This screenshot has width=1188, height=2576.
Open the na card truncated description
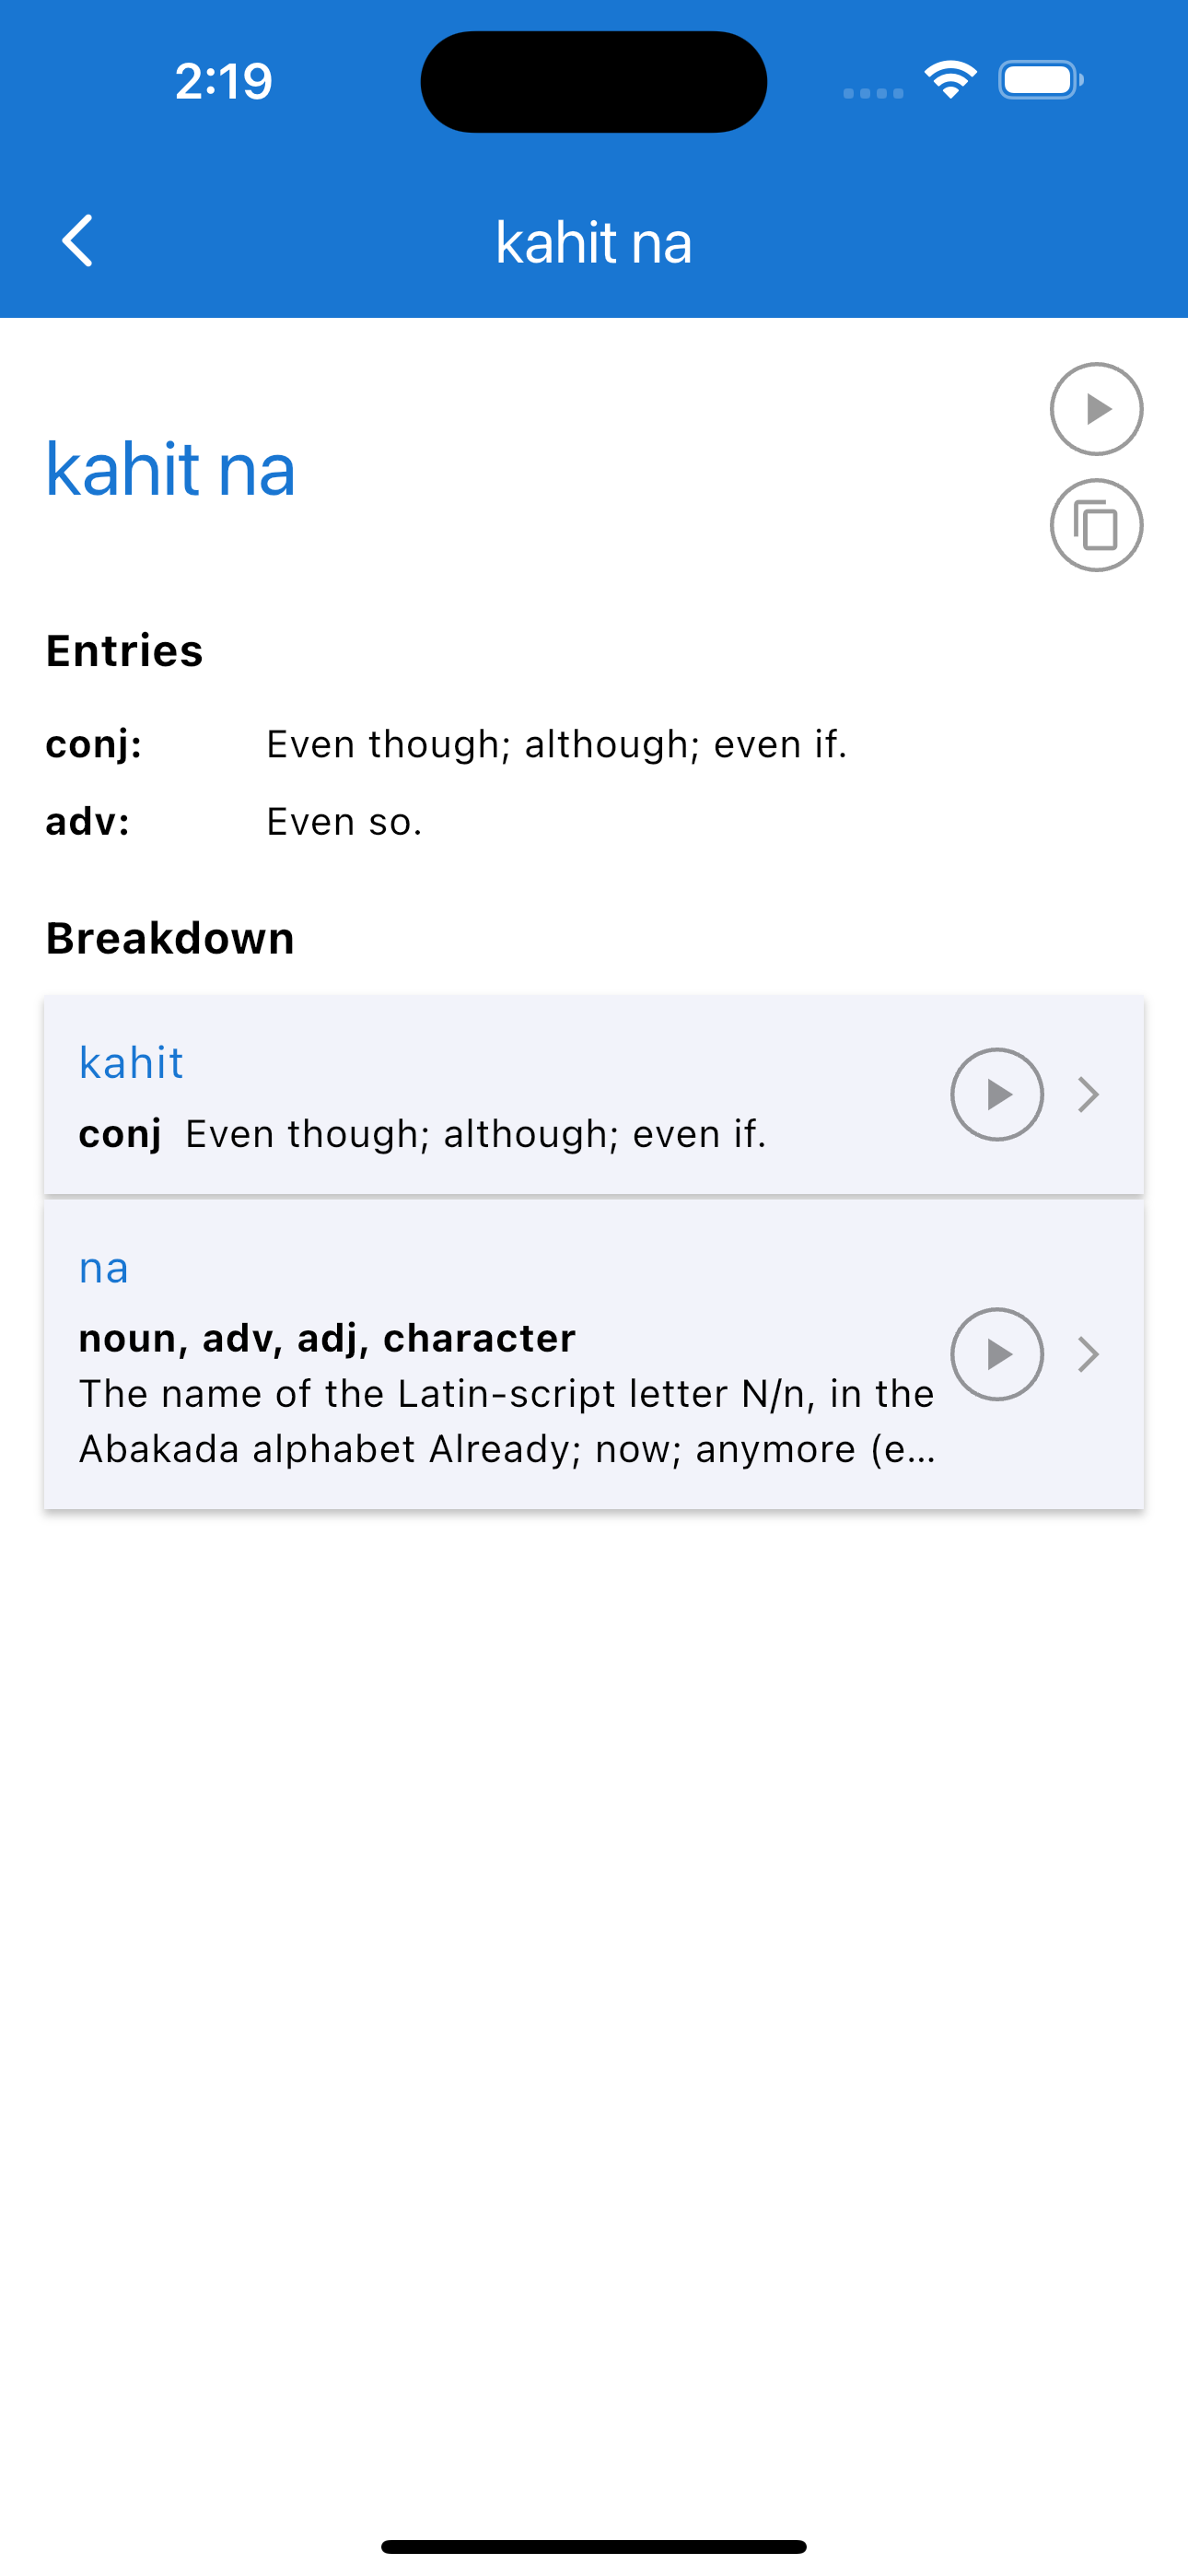click(508, 1421)
